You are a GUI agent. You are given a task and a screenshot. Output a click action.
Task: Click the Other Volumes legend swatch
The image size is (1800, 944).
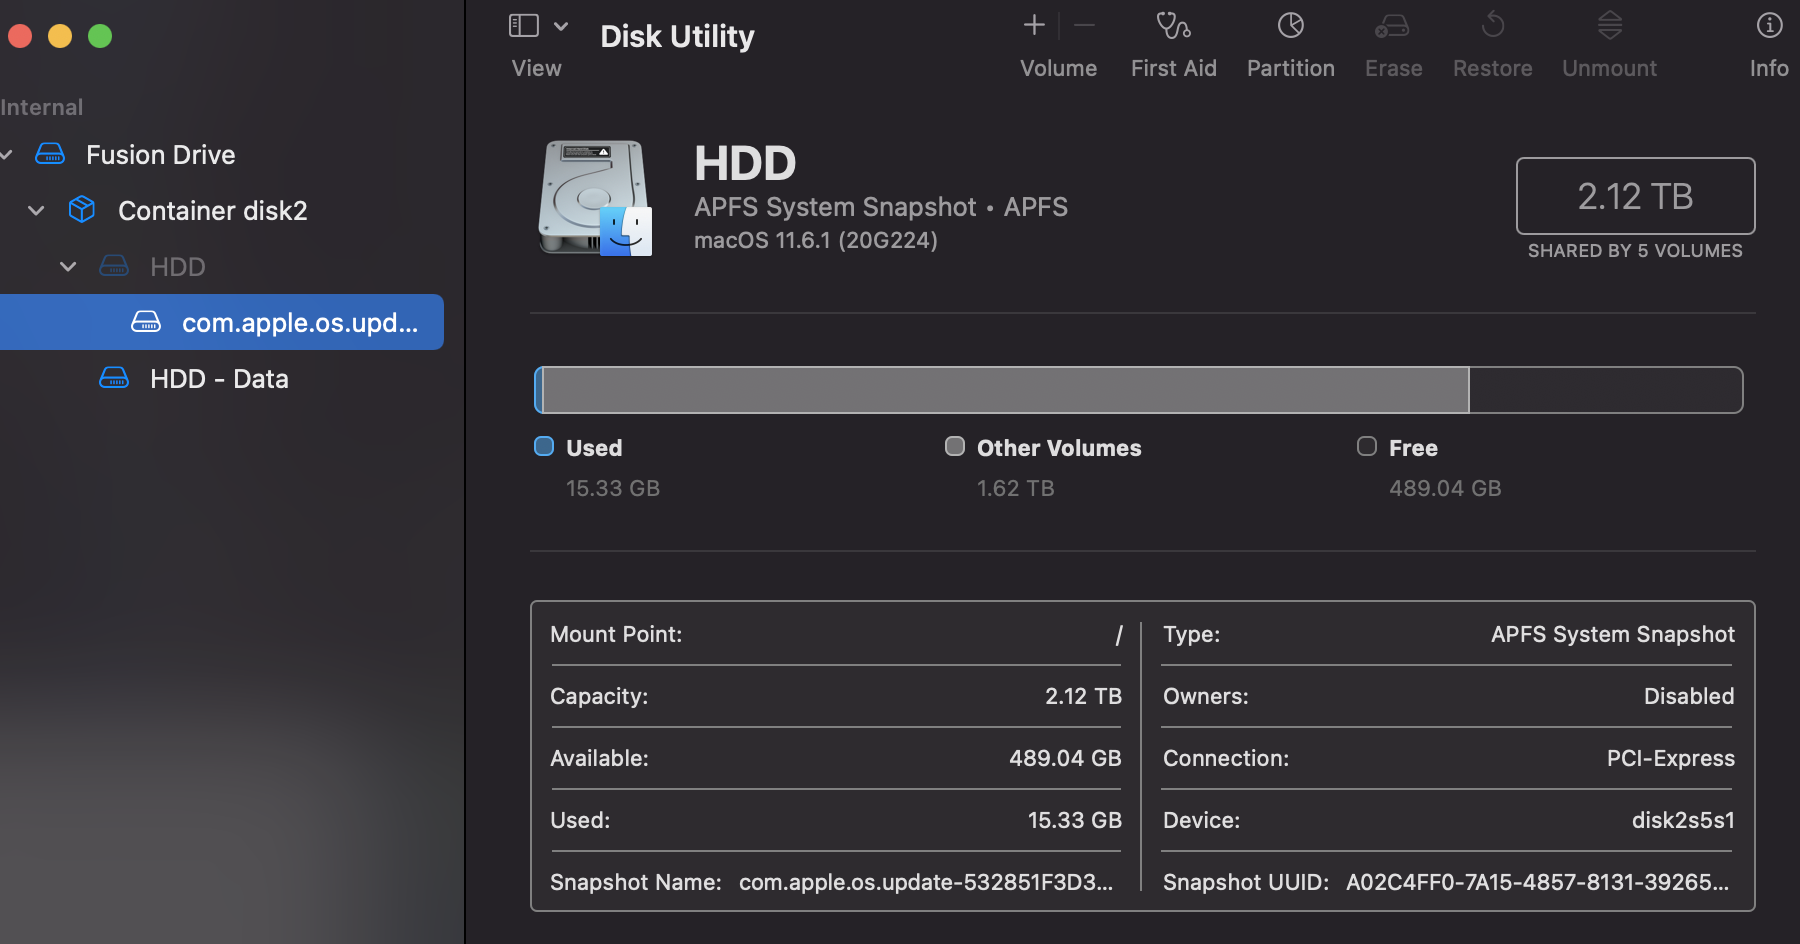pyautogui.click(x=955, y=446)
